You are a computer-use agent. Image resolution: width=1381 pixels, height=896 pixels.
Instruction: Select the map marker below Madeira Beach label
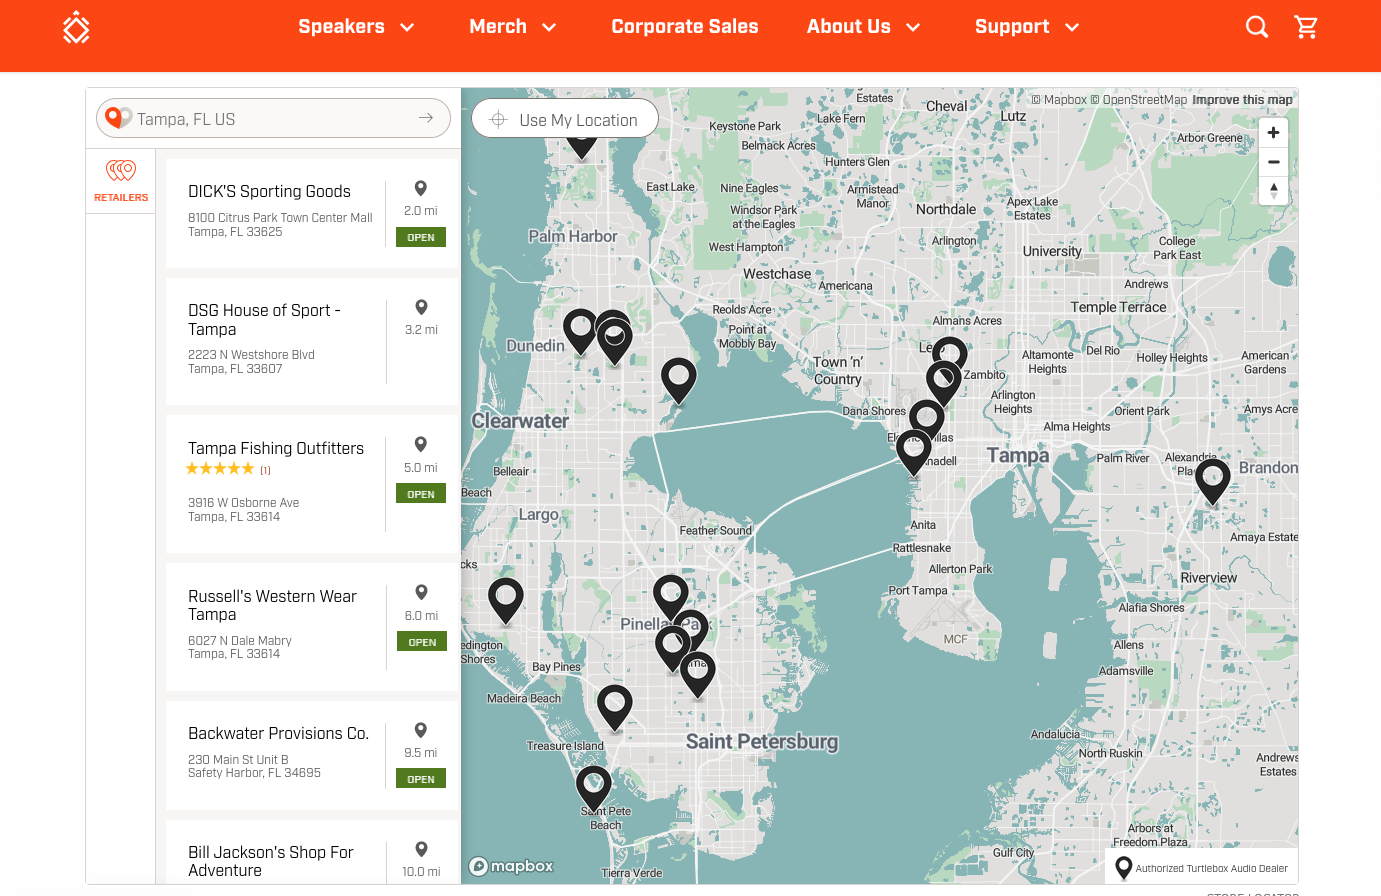[614, 707]
